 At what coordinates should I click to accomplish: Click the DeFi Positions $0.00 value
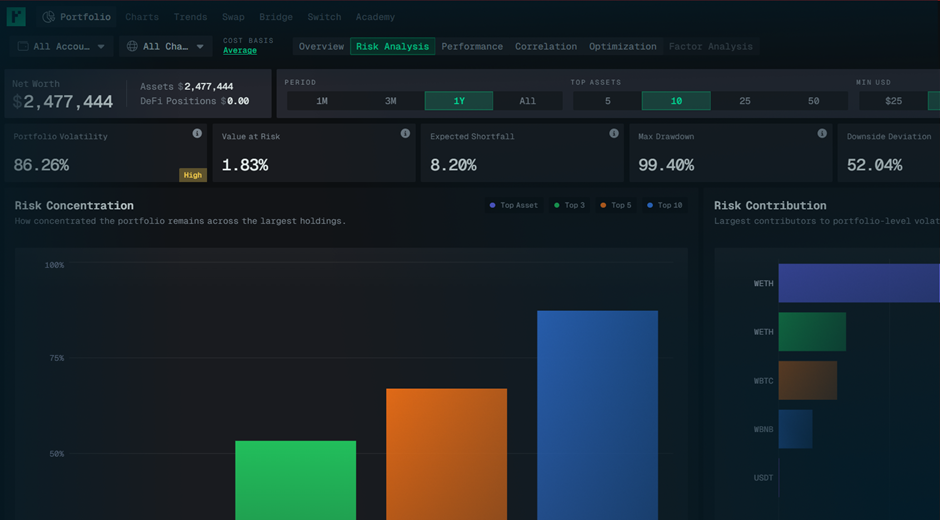tap(234, 101)
